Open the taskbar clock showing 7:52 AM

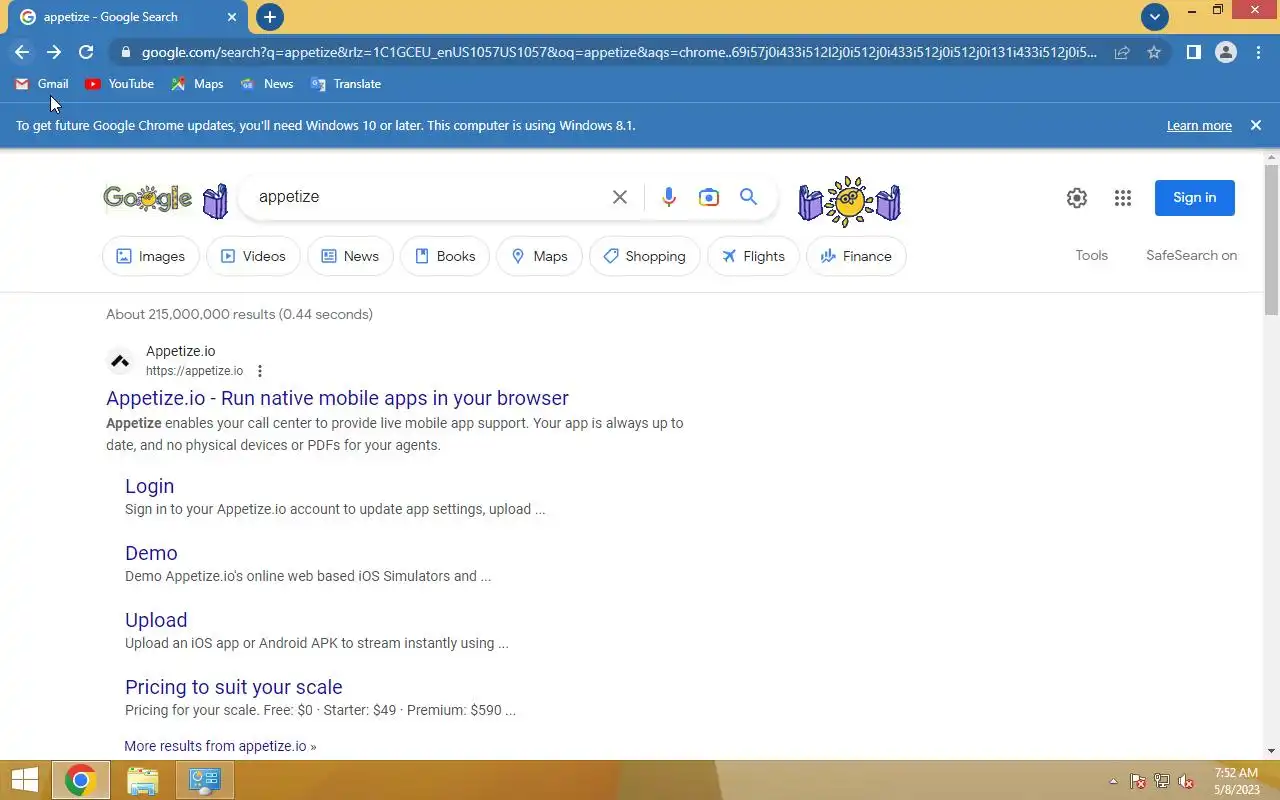pos(1237,781)
